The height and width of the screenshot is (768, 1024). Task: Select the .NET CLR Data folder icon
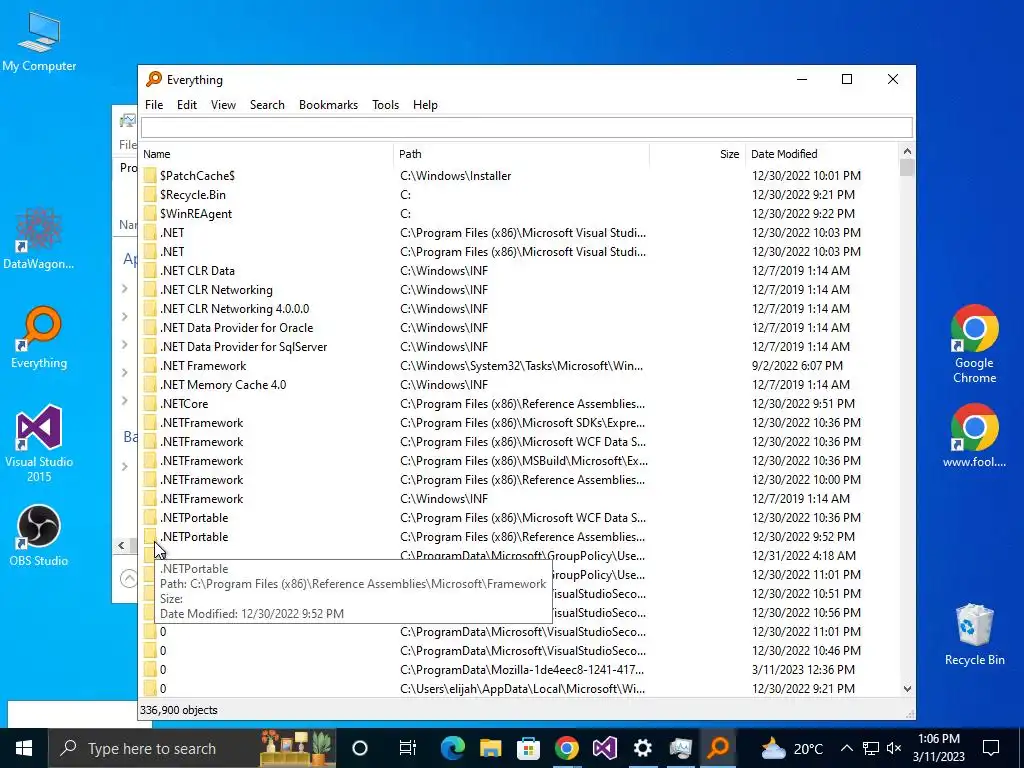coord(151,270)
